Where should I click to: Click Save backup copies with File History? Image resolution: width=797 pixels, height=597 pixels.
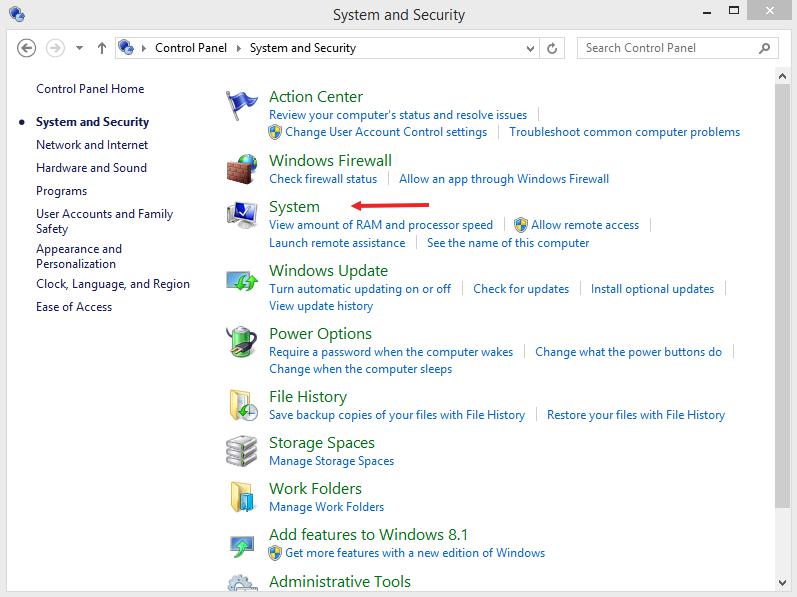click(397, 415)
